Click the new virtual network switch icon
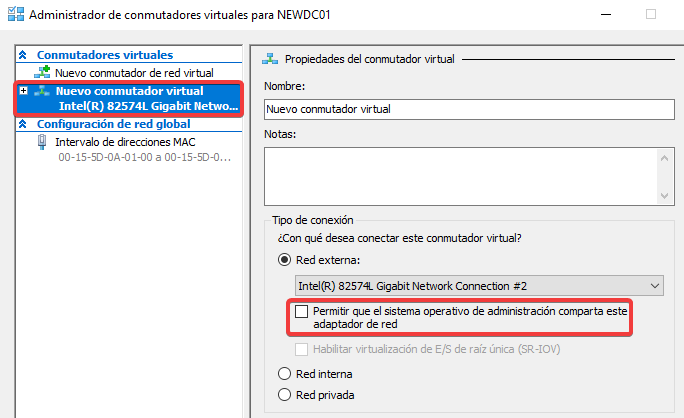The height and width of the screenshot is (418, 684). 42,72
